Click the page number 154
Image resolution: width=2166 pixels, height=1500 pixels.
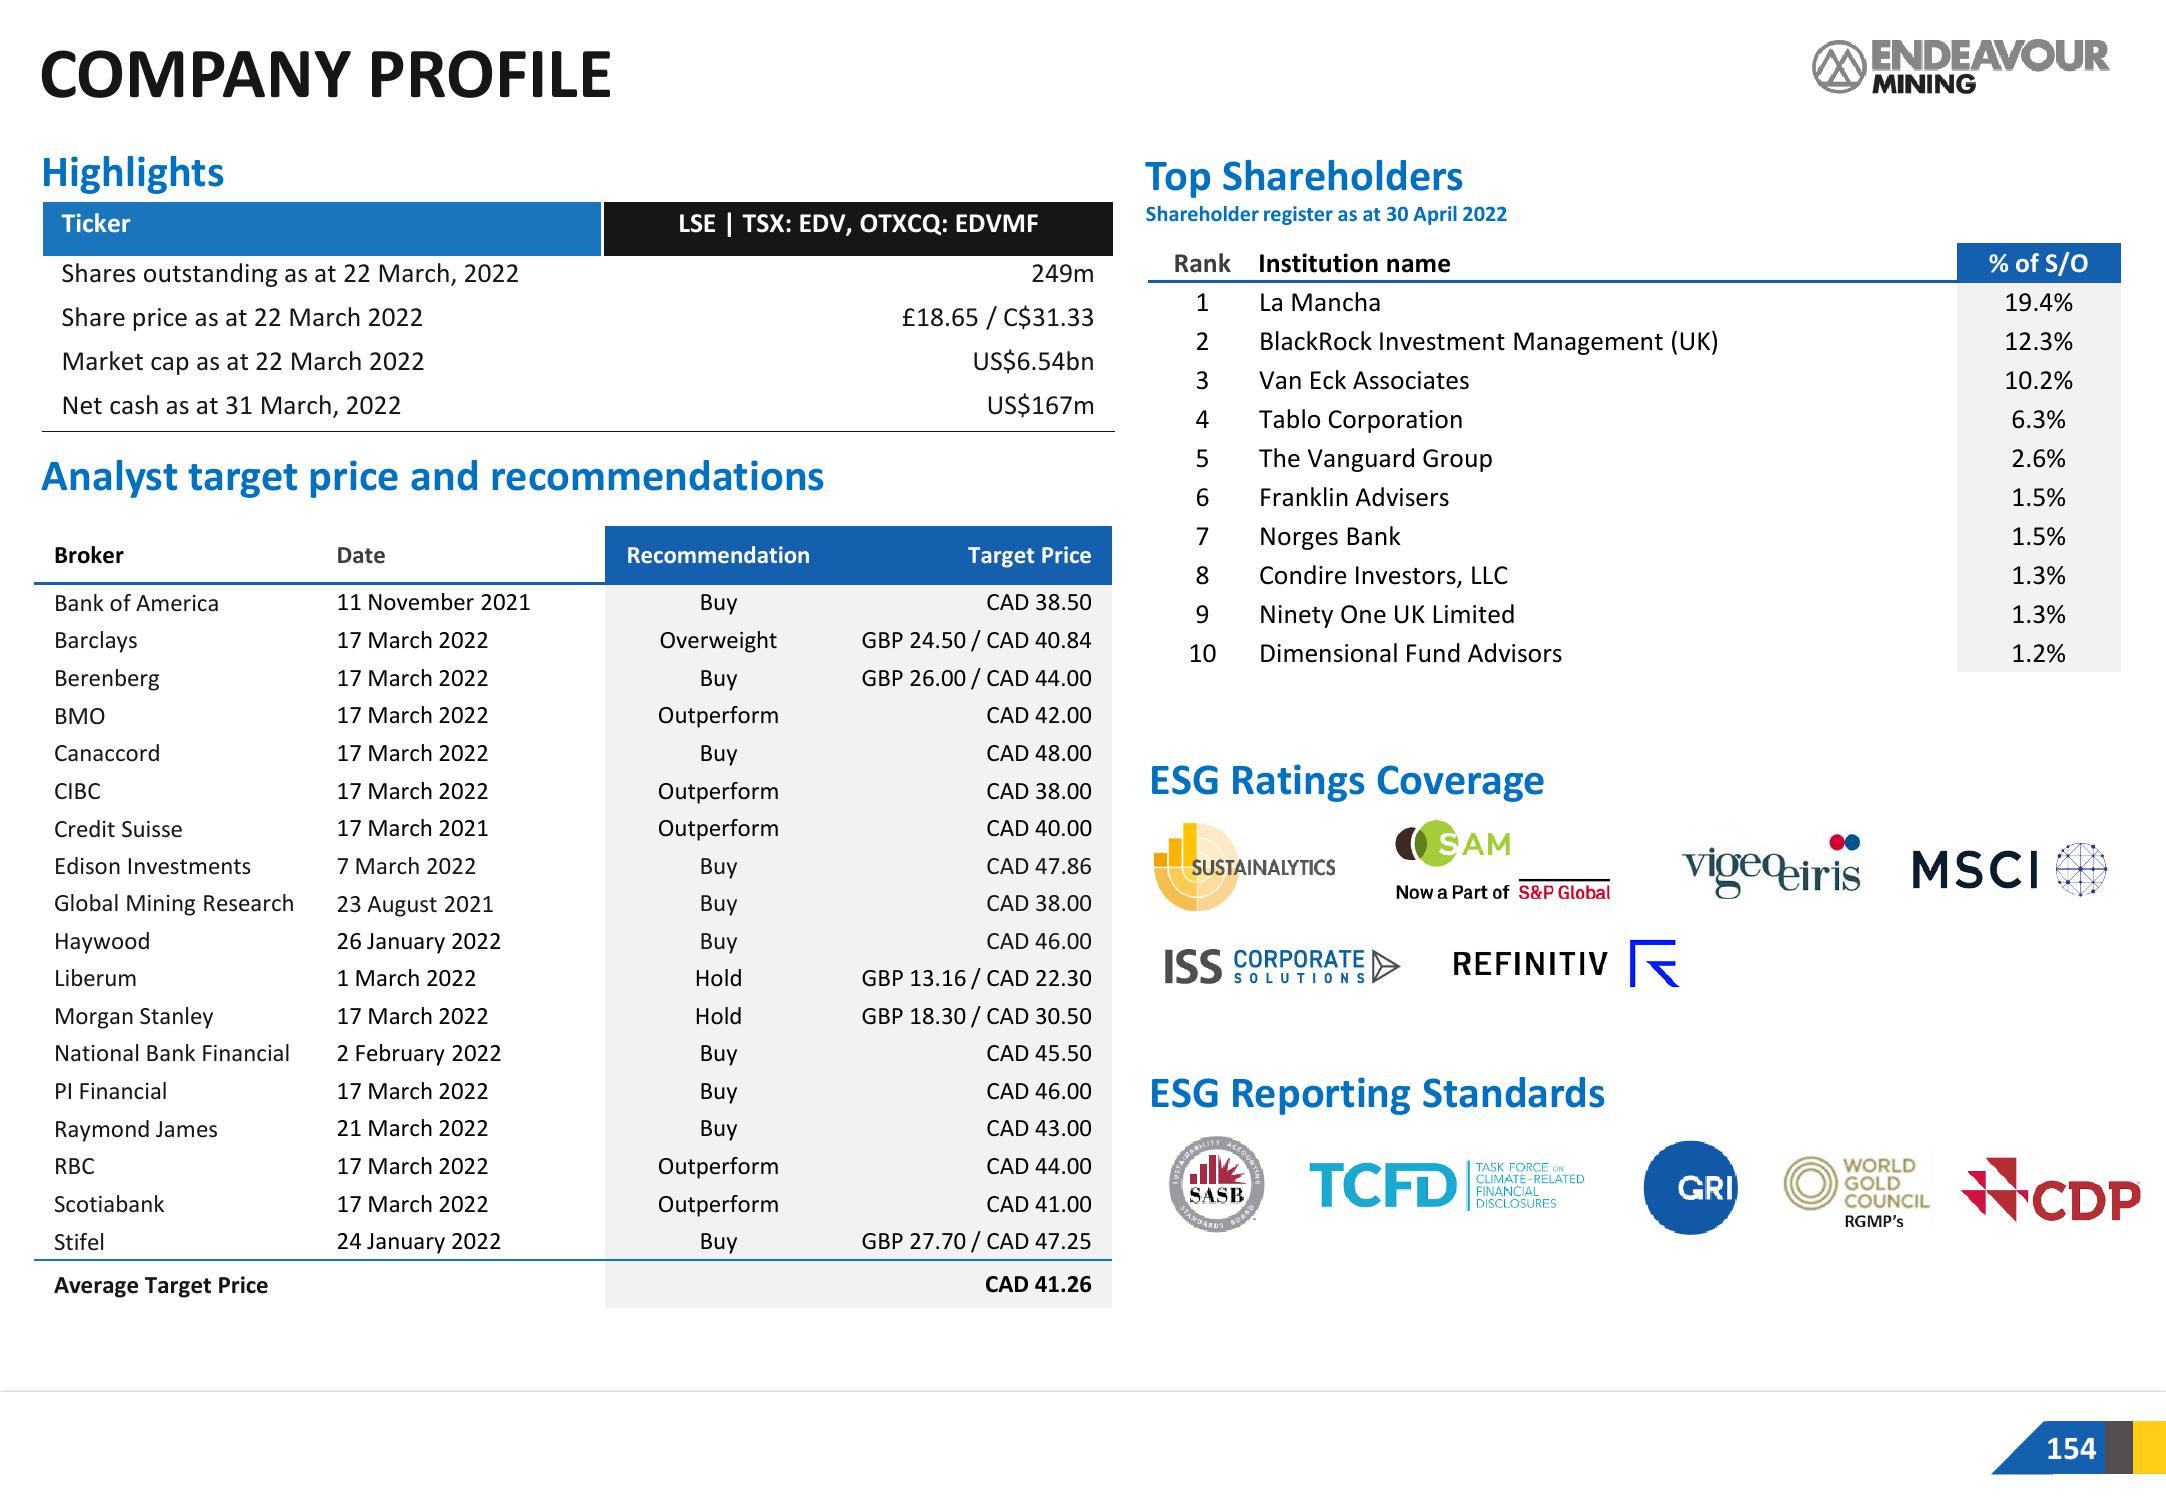point(2070,1448)
